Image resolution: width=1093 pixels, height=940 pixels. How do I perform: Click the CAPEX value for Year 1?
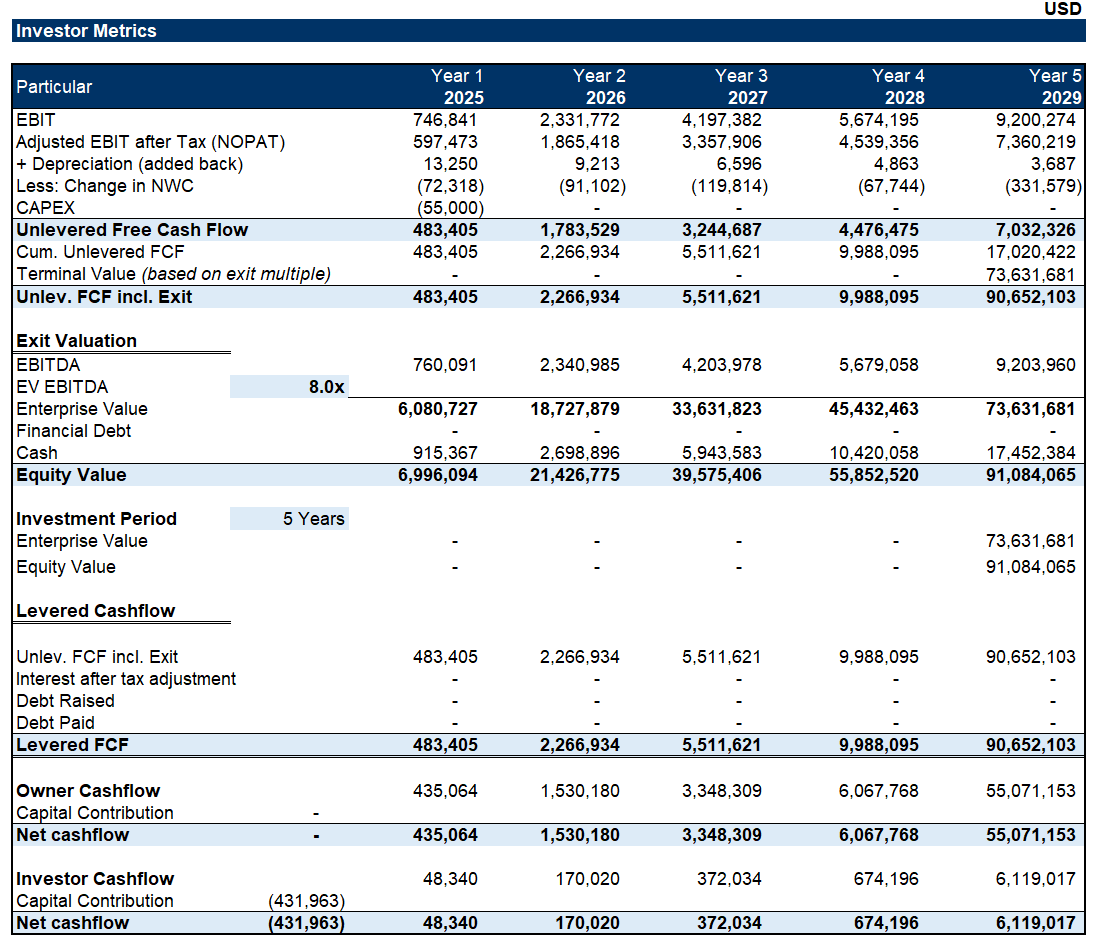(449, 208)
